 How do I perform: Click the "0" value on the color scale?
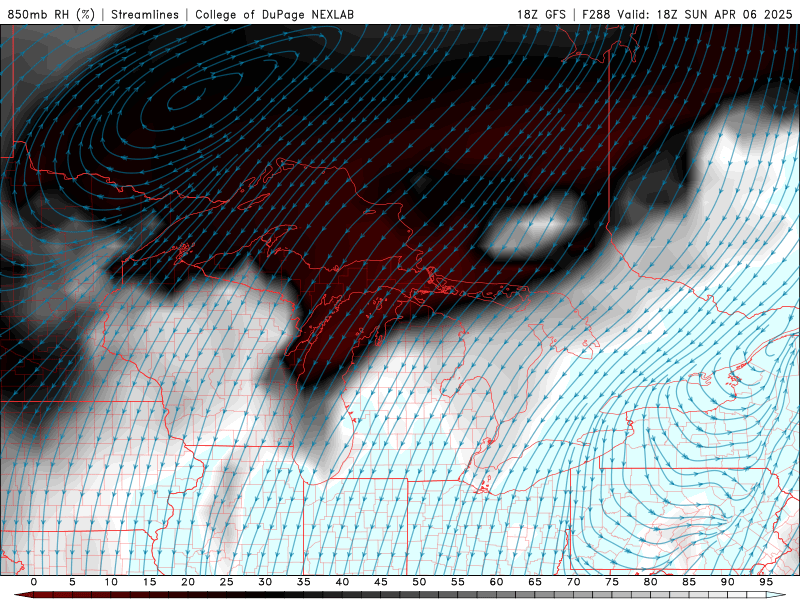[34, 582]
